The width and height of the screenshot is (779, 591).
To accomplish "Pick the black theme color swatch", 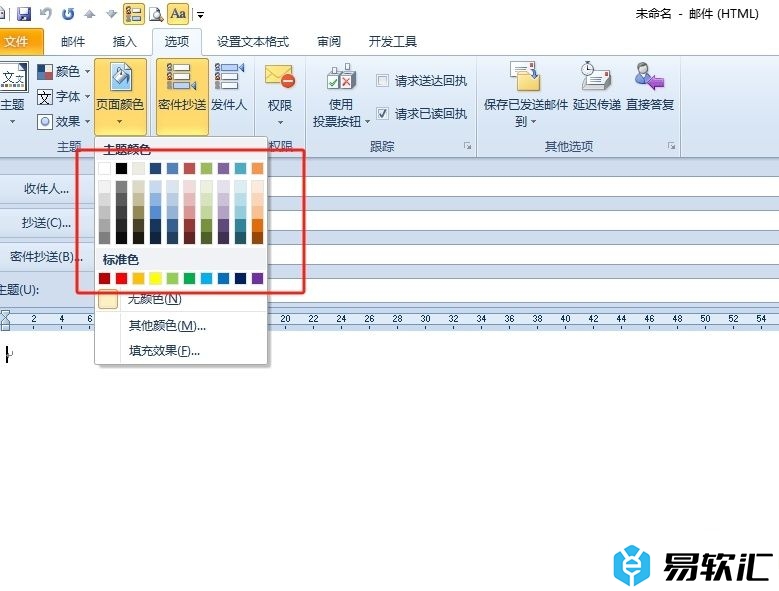I will click(121, 168).
